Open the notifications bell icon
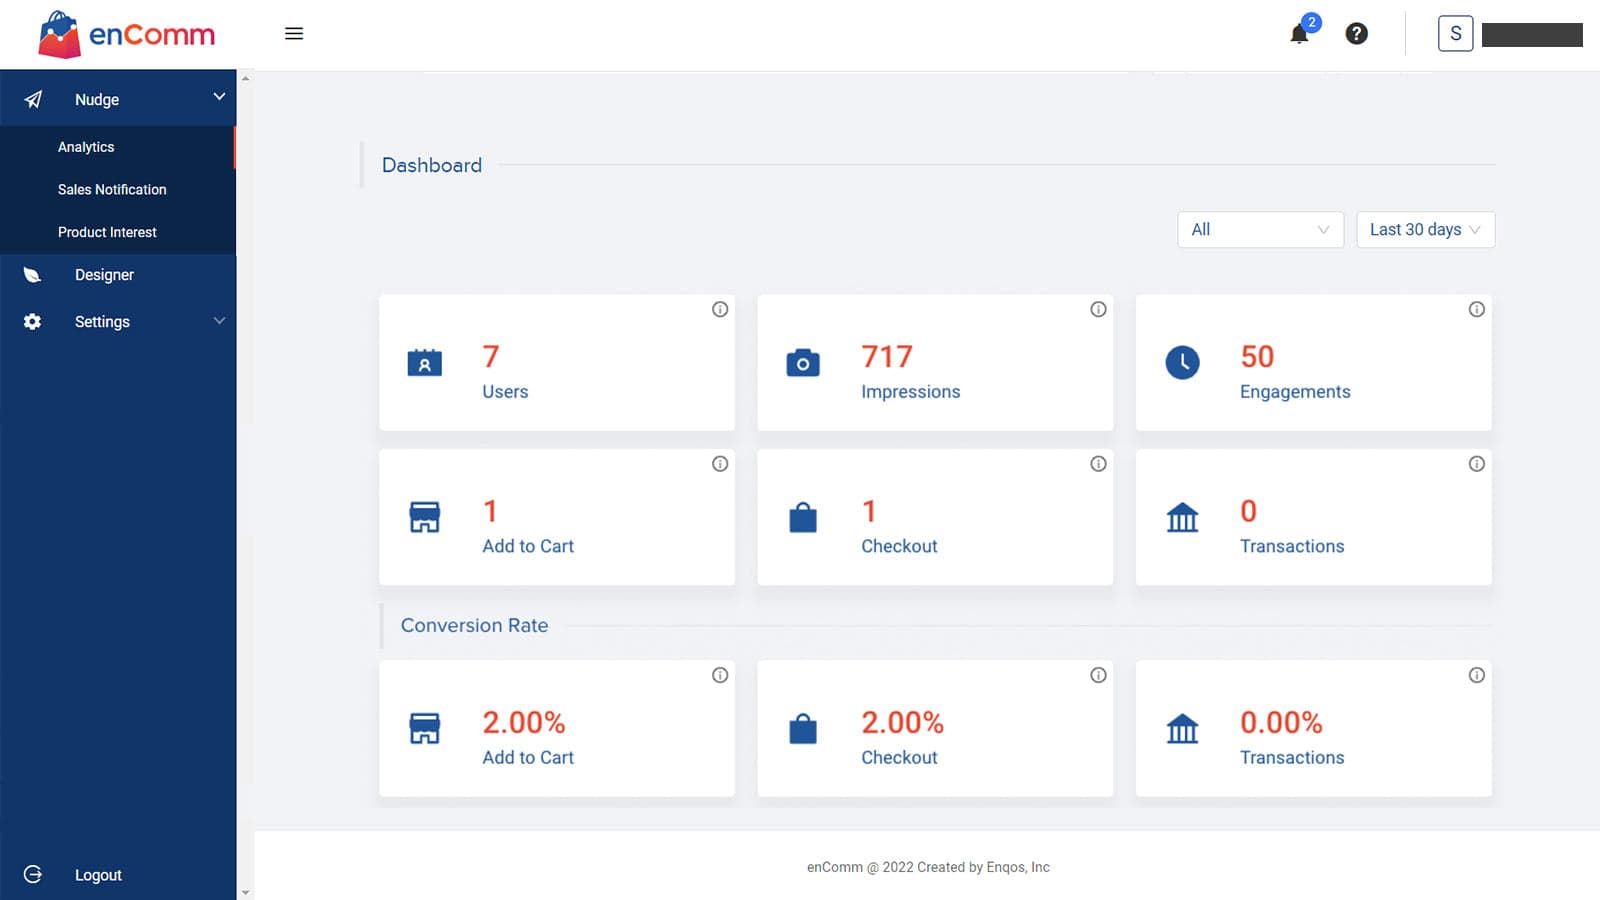This screenshot has width=1600, height=900. click(1299, 33)
